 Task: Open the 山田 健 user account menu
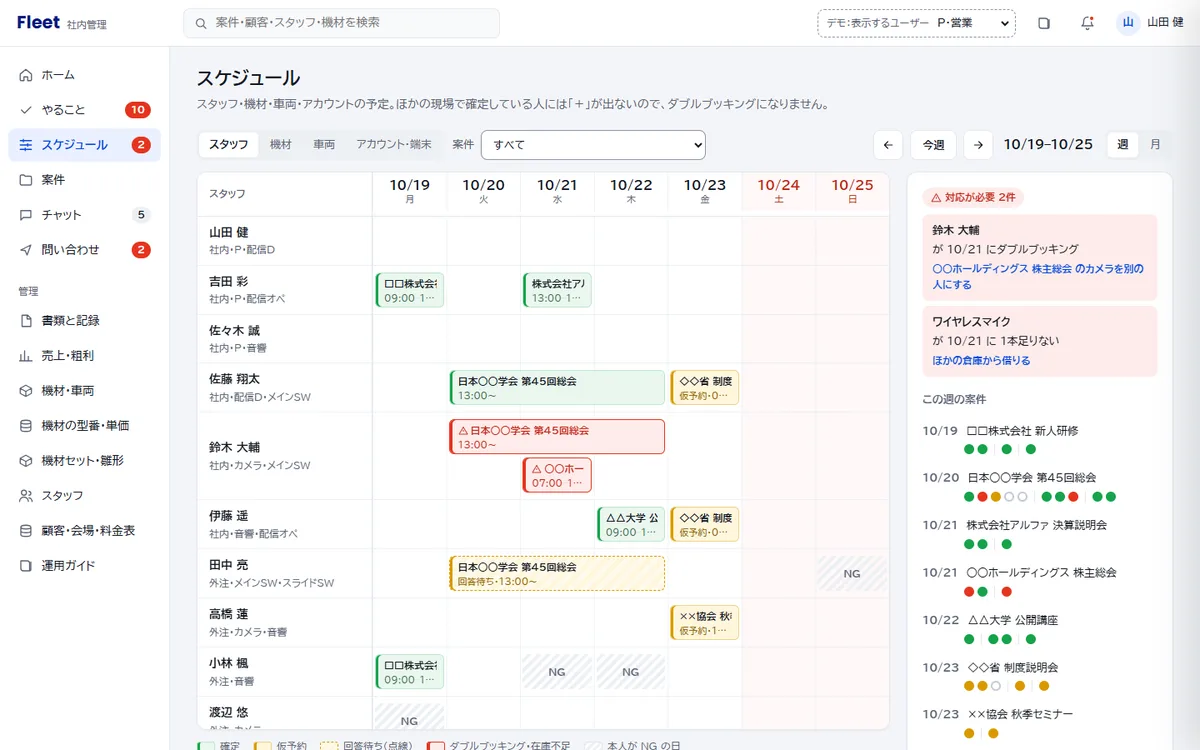click(x=1150, y=23)
